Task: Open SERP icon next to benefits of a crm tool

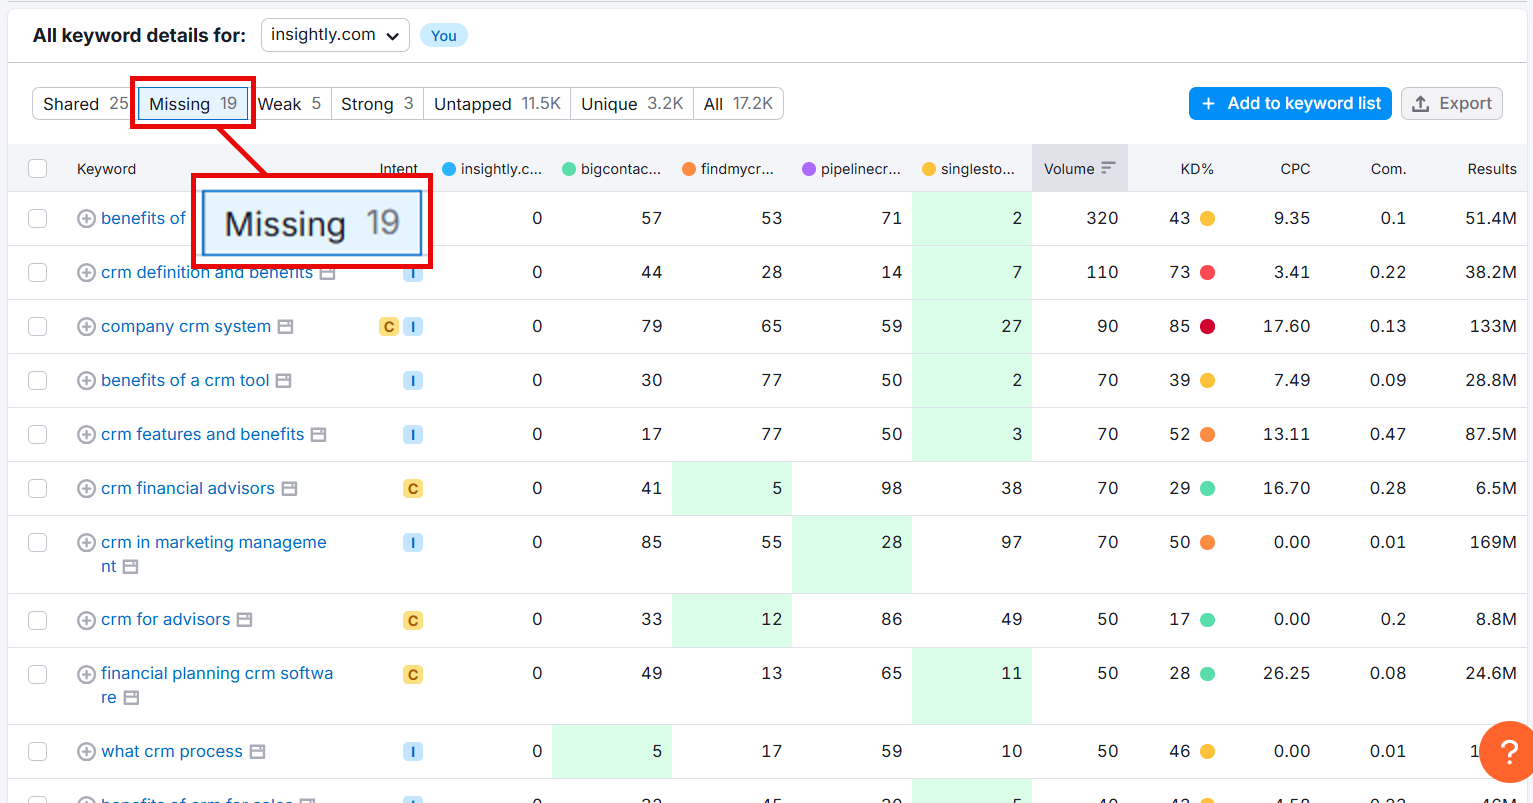Action: coord(283,381)
